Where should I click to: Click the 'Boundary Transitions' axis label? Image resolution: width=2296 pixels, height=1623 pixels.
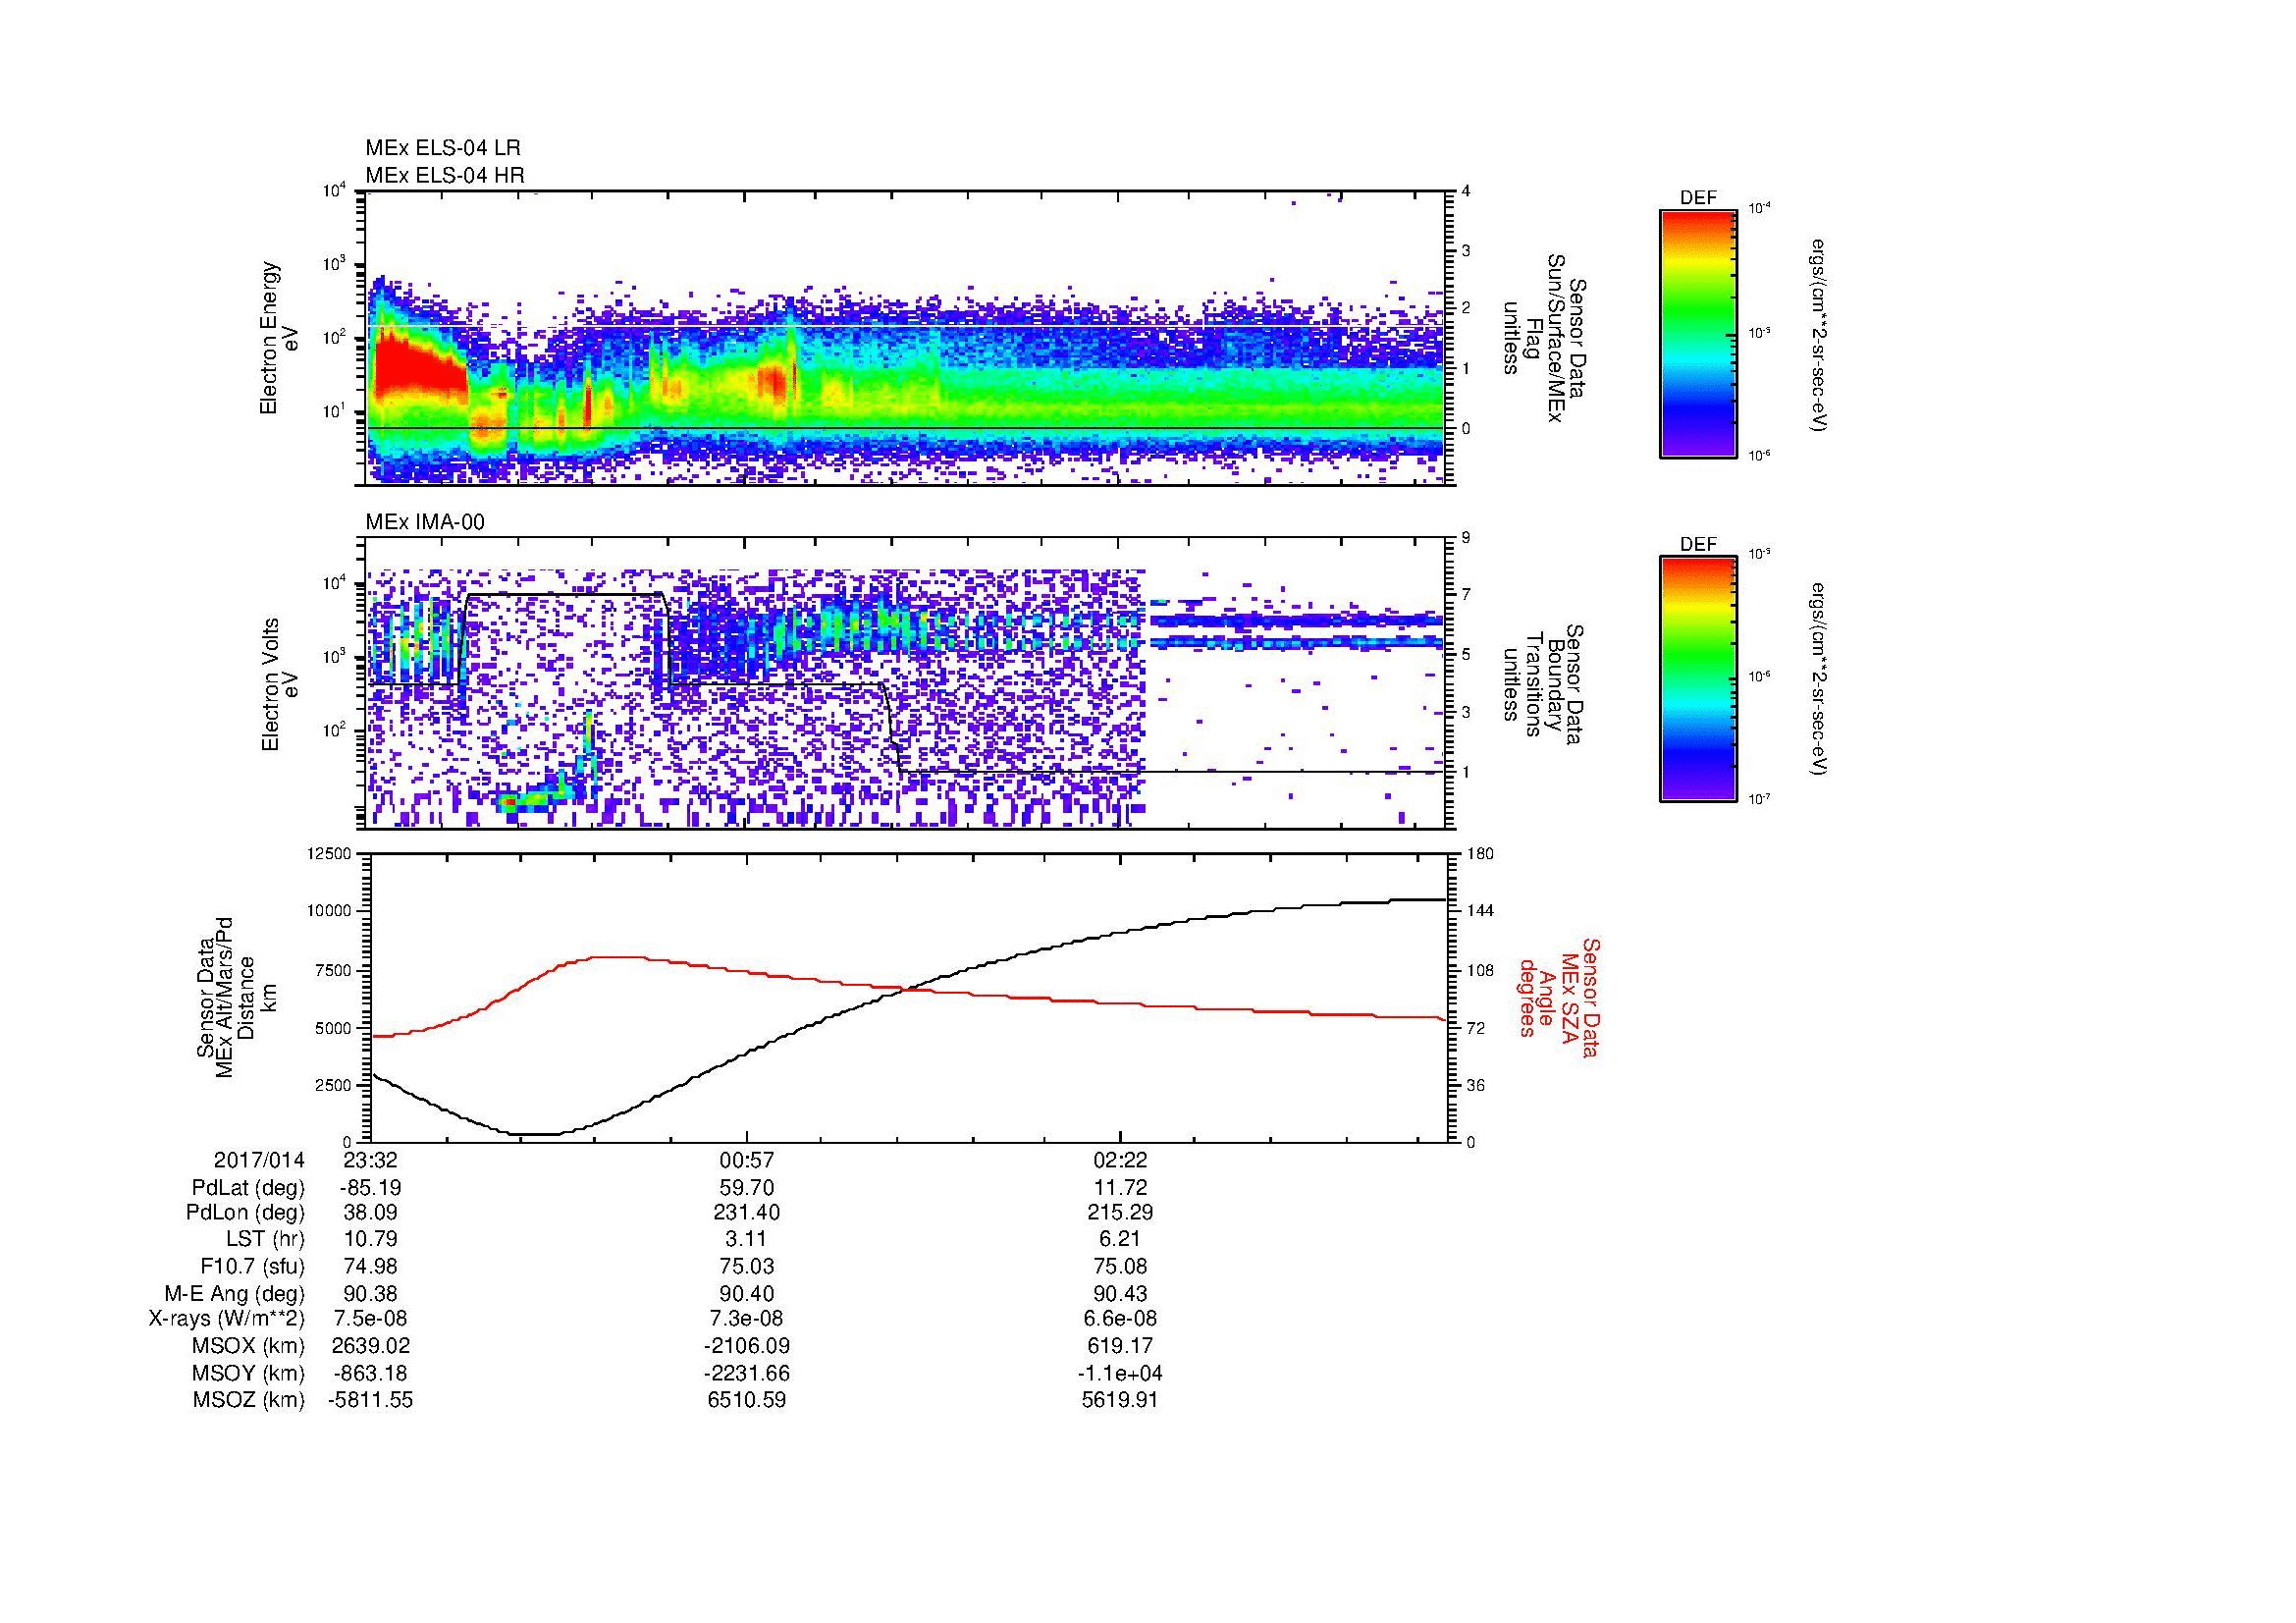click(1545, 684)
